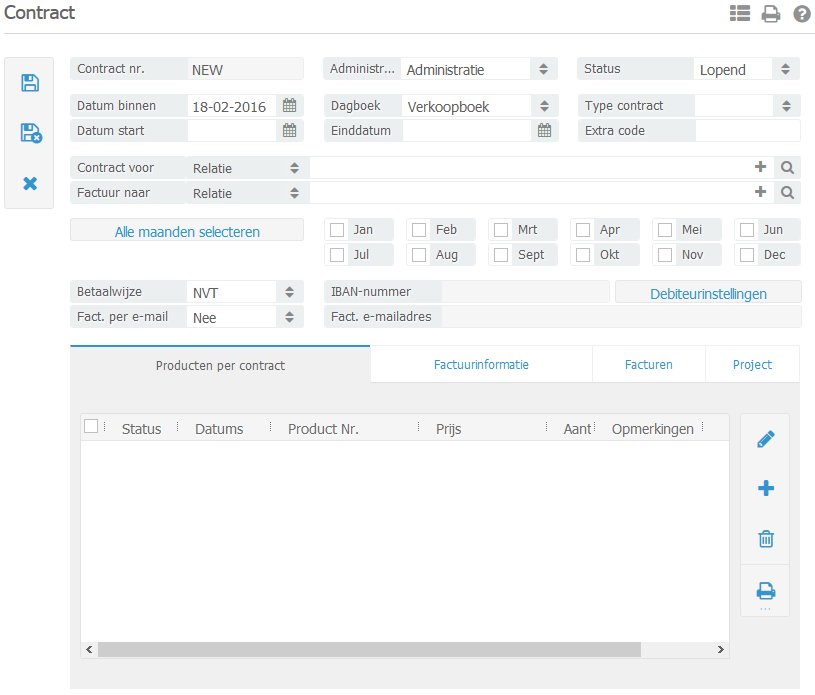Enable the Sept month checkbox
Image resolution: width=815 pixels, height=695 pixels.
(501, 255)
